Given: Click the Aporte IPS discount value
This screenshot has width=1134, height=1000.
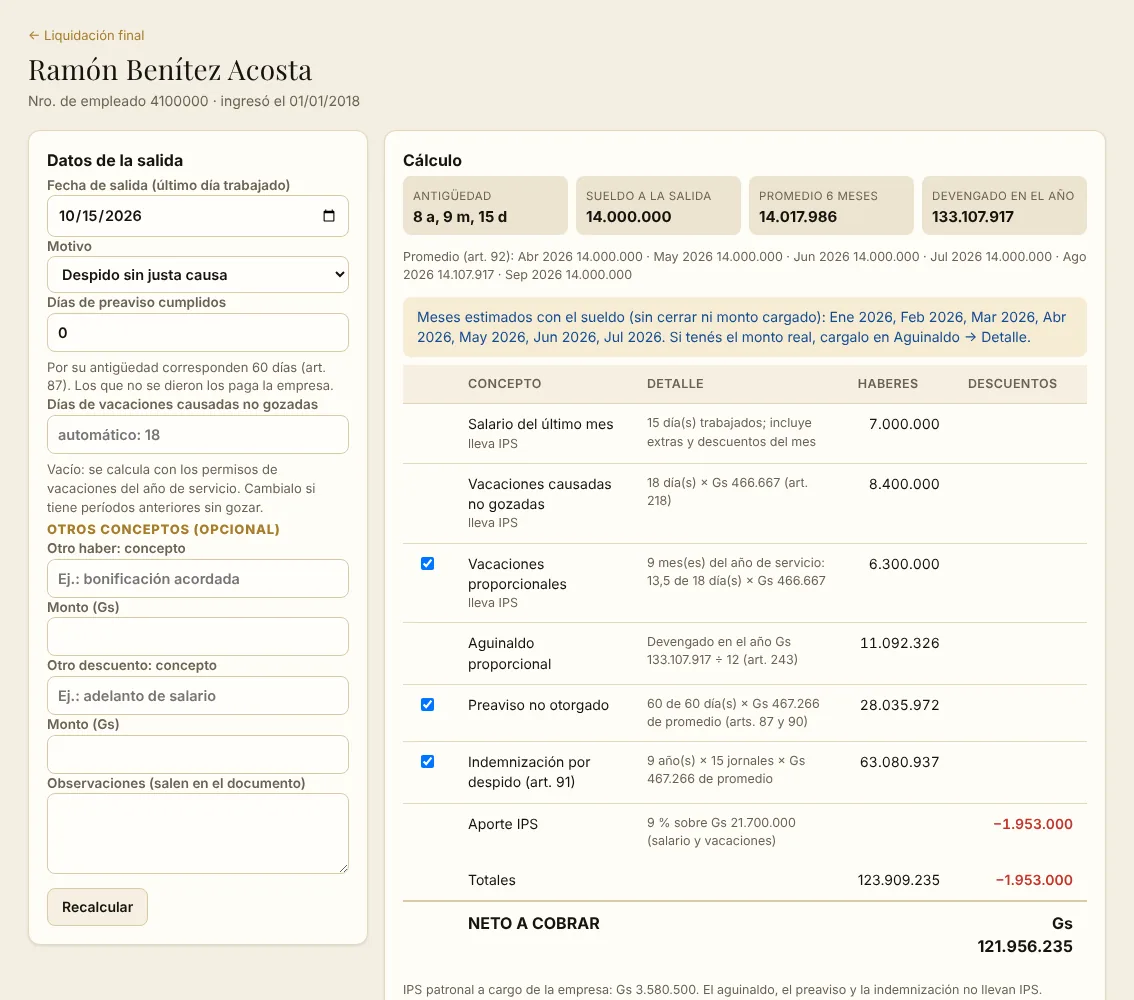Looking at the screenshot, I should (x=1033, y=824).
